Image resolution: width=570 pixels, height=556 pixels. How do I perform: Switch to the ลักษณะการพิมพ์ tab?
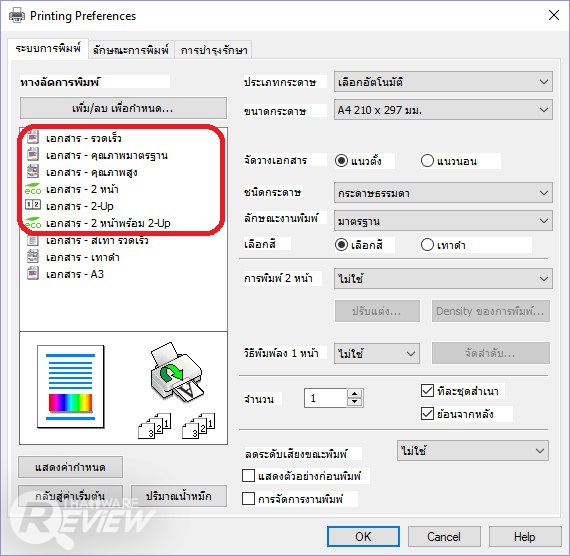(131, 50)
